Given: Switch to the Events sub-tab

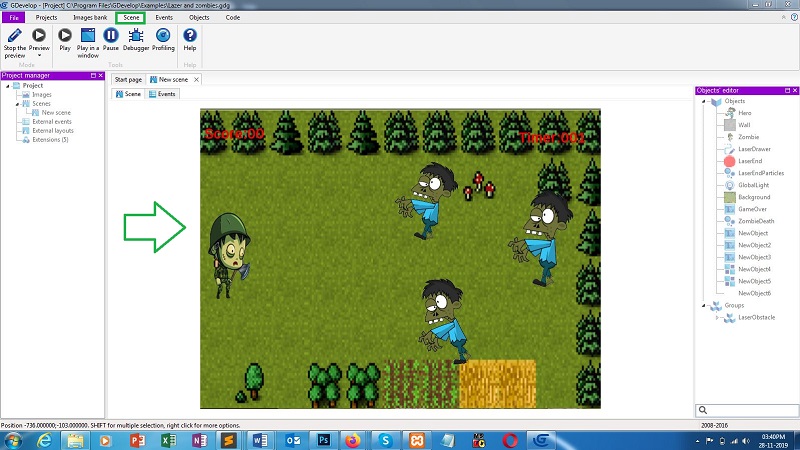Looking at the screenshot, I should click(x=162, y=94).
